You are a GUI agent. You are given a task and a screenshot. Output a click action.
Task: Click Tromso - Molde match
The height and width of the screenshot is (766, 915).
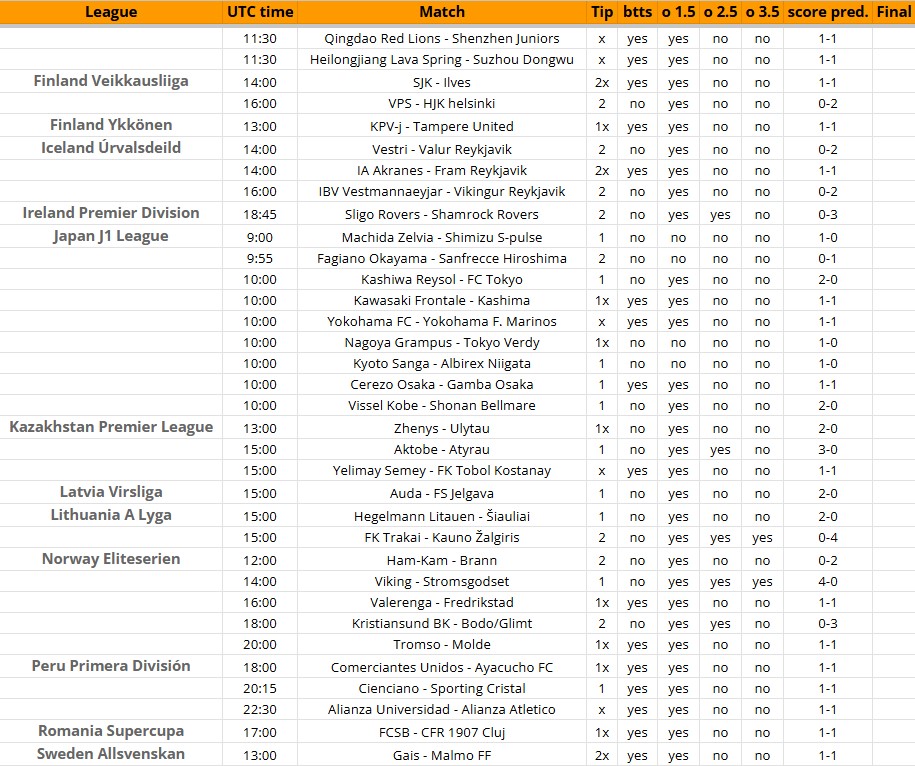pyautogui.click(x=442, y=645)
